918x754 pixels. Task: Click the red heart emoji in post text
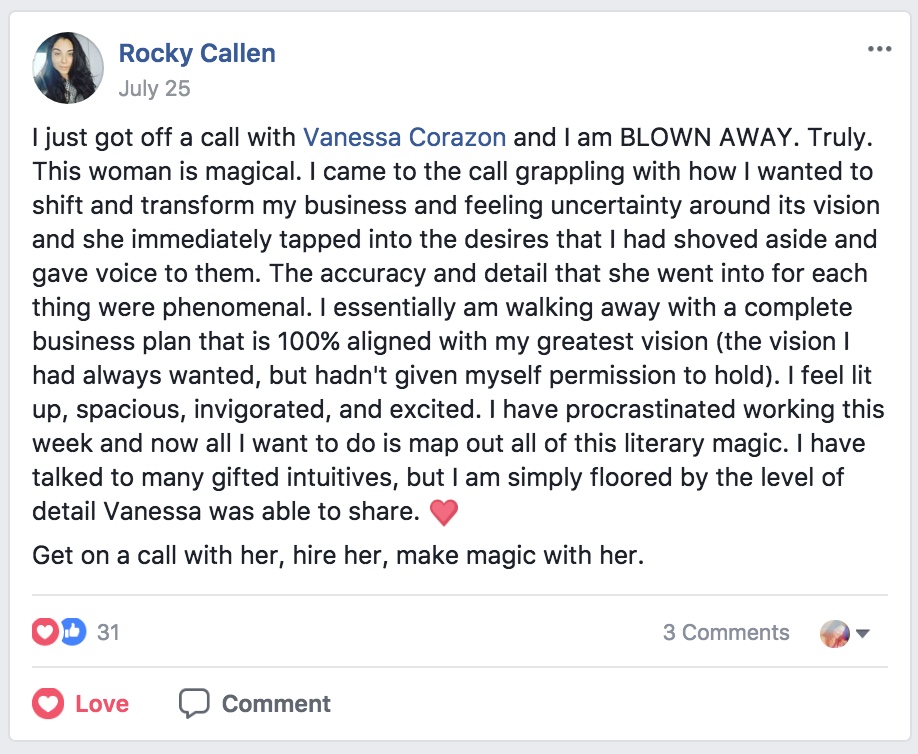point(444,512)
